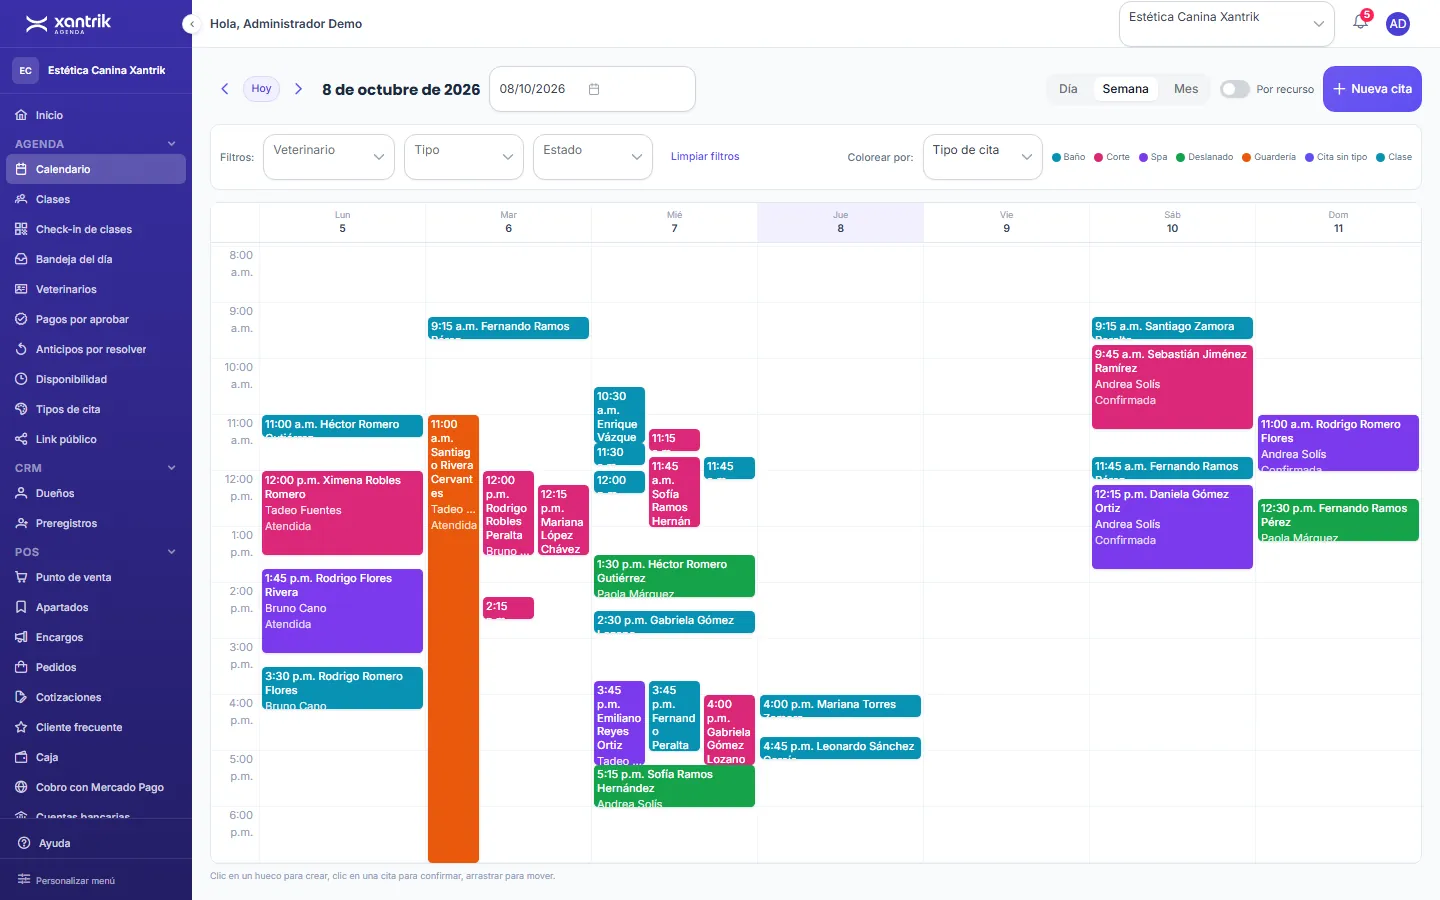The width and height of the screenshot is (1440, 900).
Task: Open the Estado filter dropdown
Action: pos(593,157)
